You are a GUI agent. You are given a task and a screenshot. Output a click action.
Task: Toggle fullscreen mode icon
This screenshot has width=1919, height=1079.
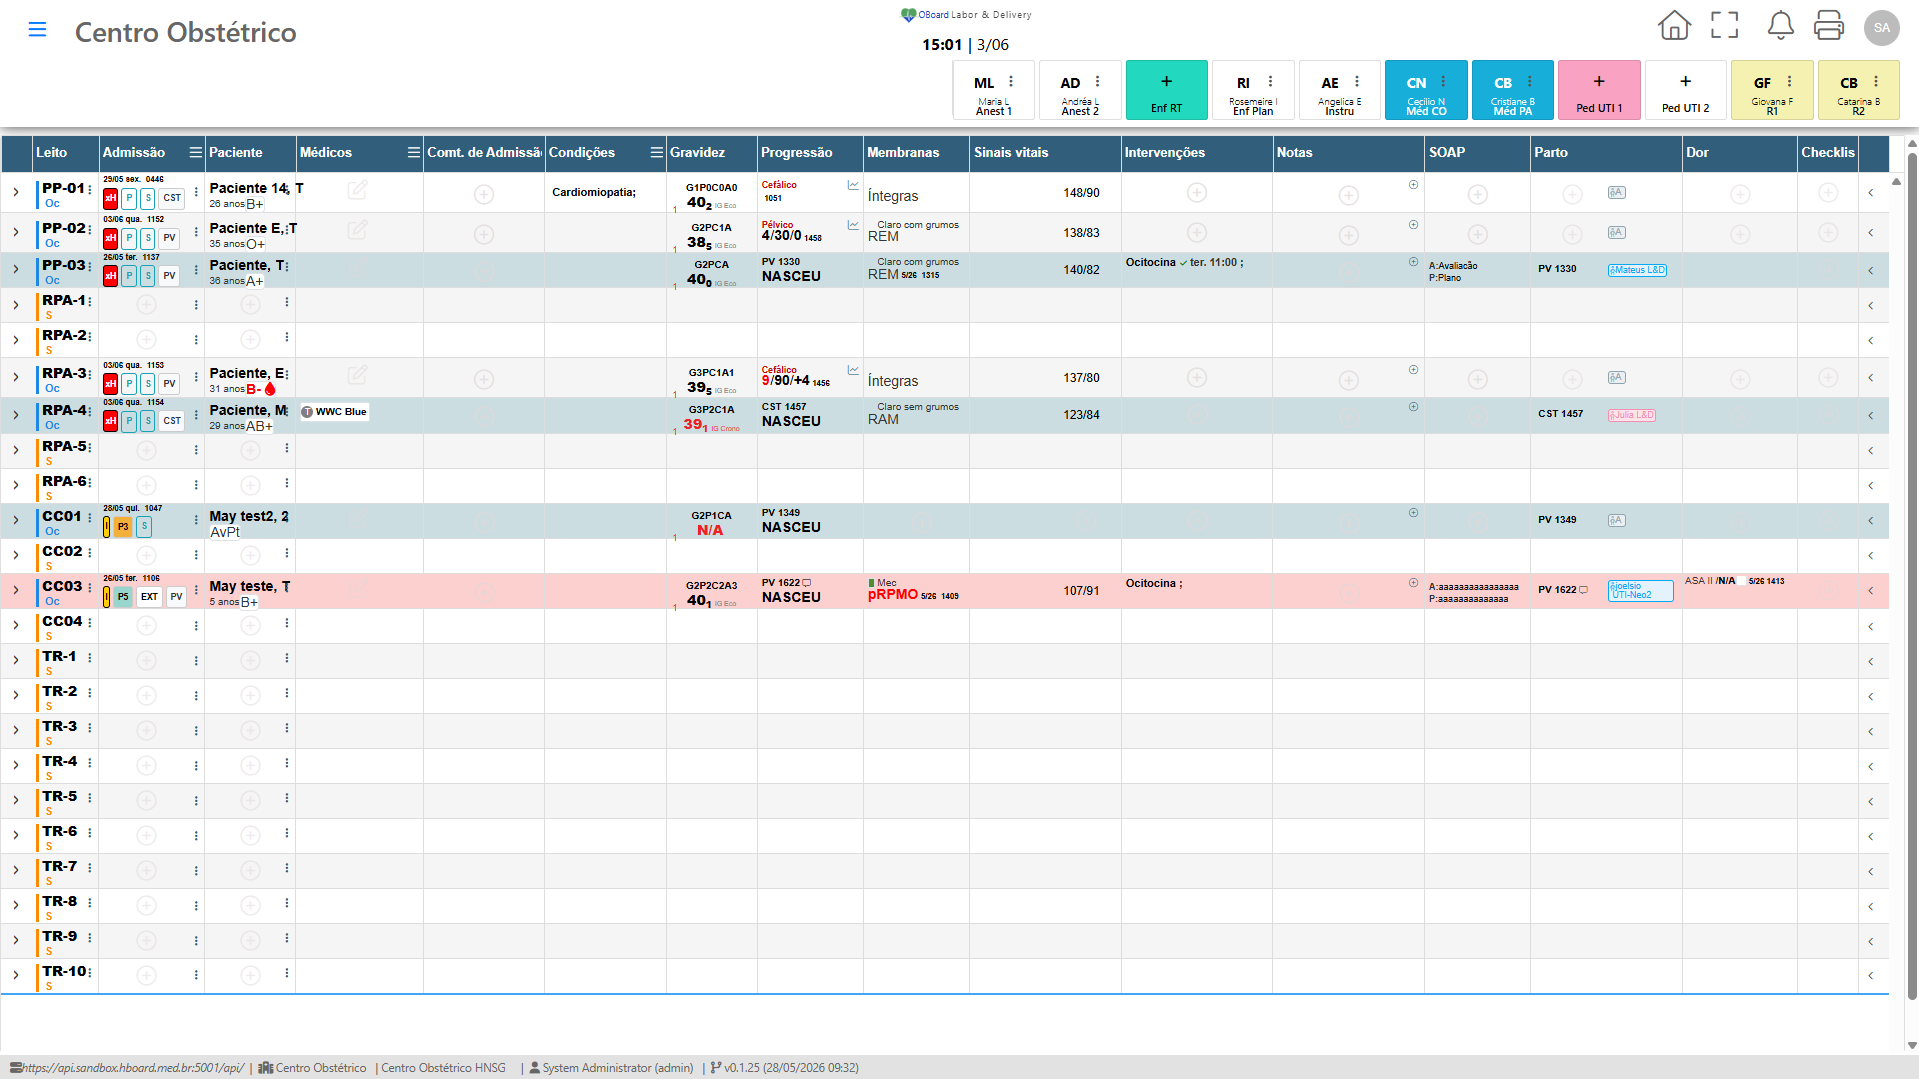click(x=1725, y=26)
